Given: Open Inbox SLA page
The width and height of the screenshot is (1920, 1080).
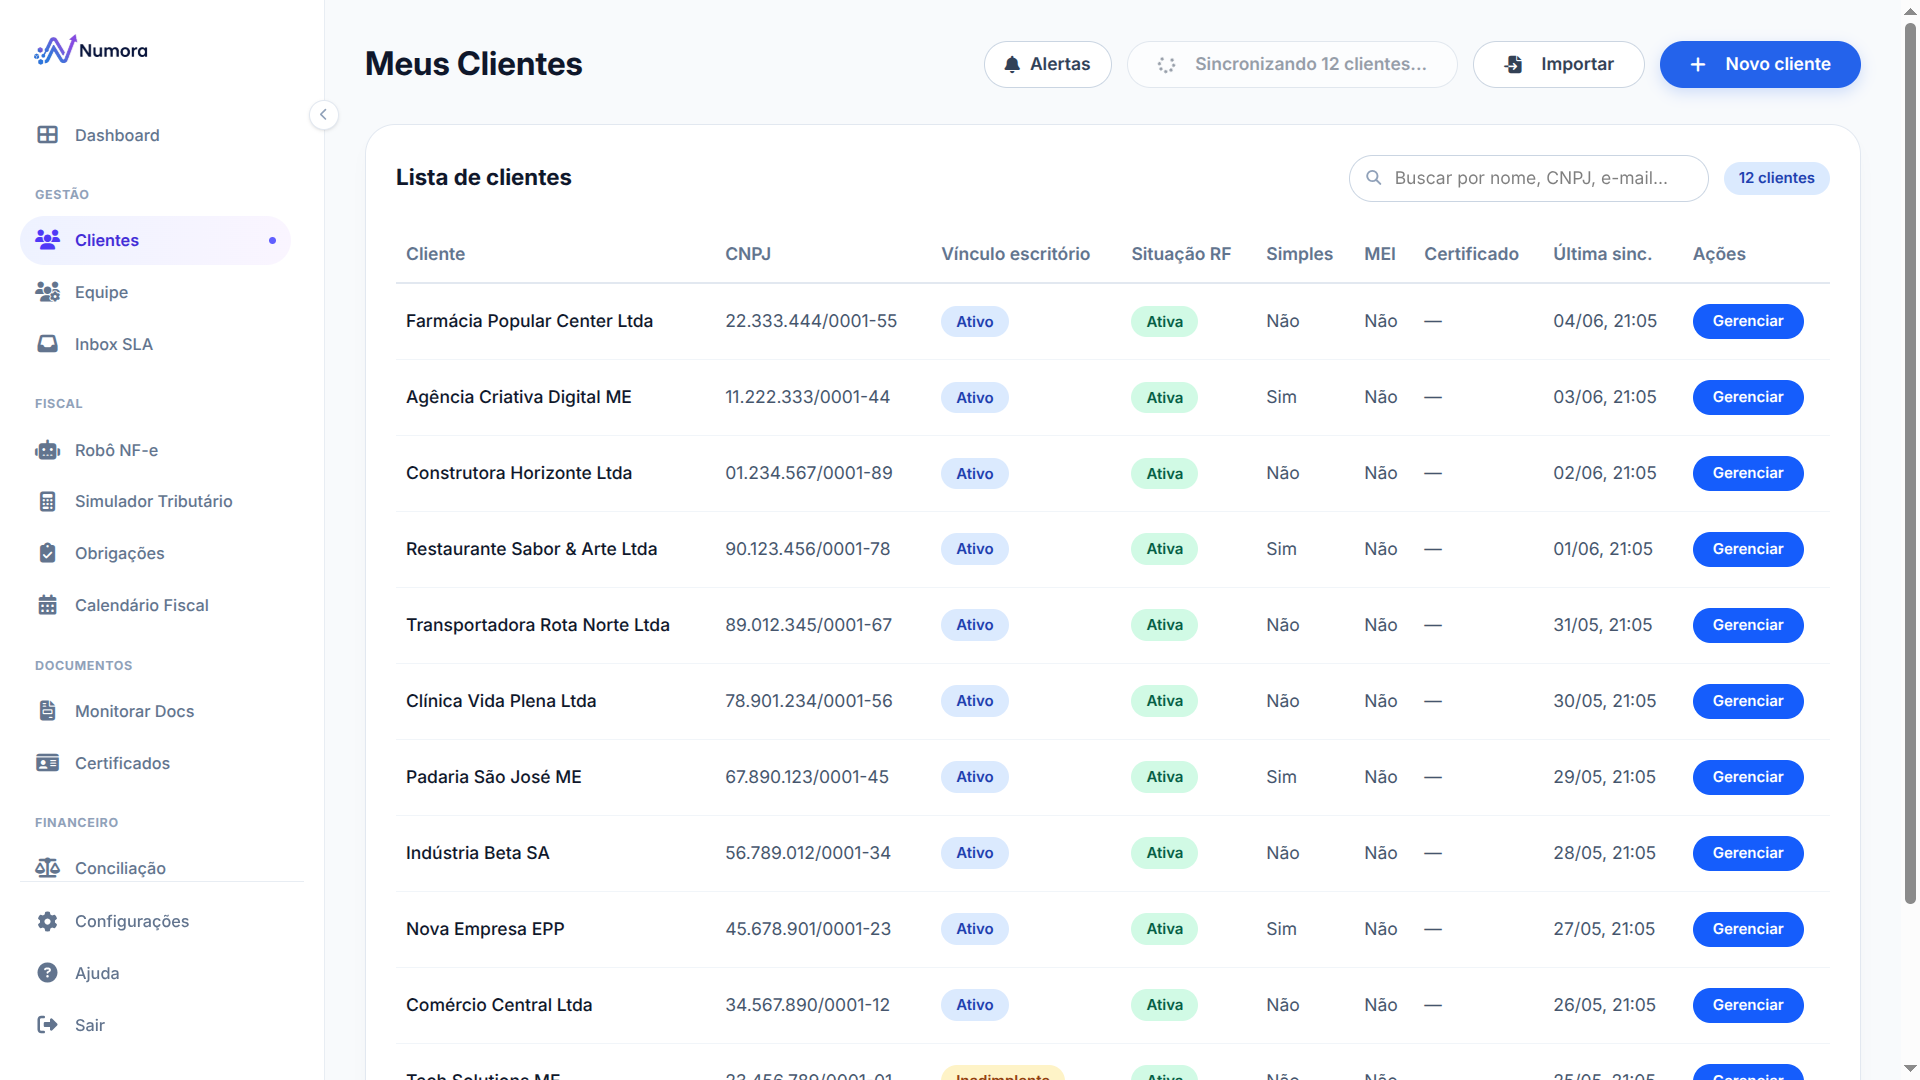Looking at the screenshot, I should pos(155,344).
